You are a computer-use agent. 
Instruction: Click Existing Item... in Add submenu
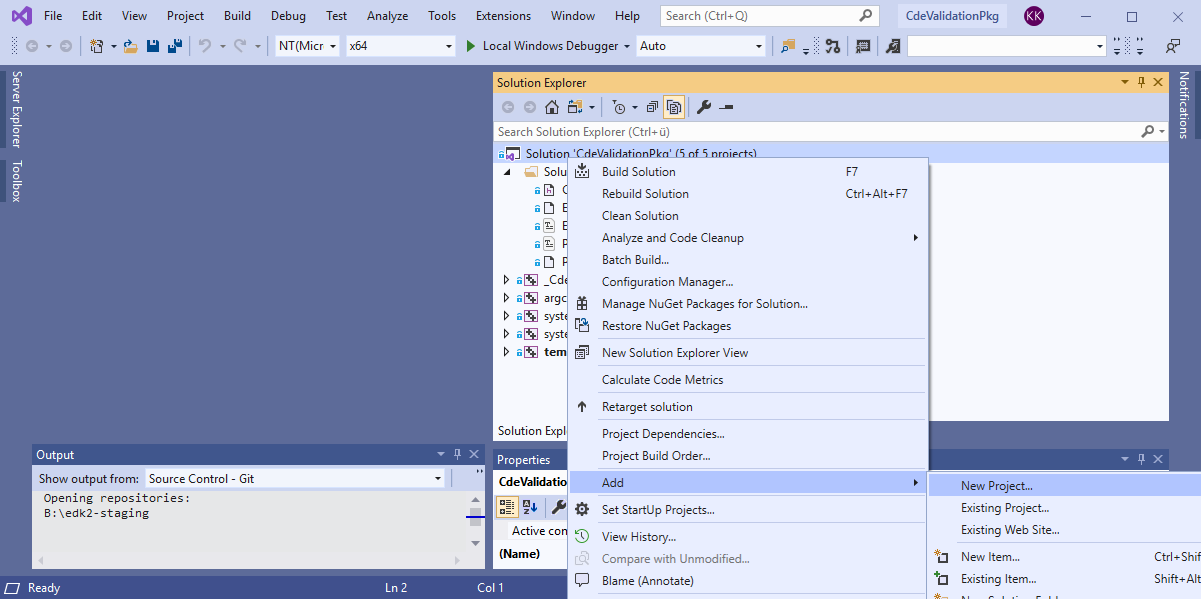(1065, 578)
